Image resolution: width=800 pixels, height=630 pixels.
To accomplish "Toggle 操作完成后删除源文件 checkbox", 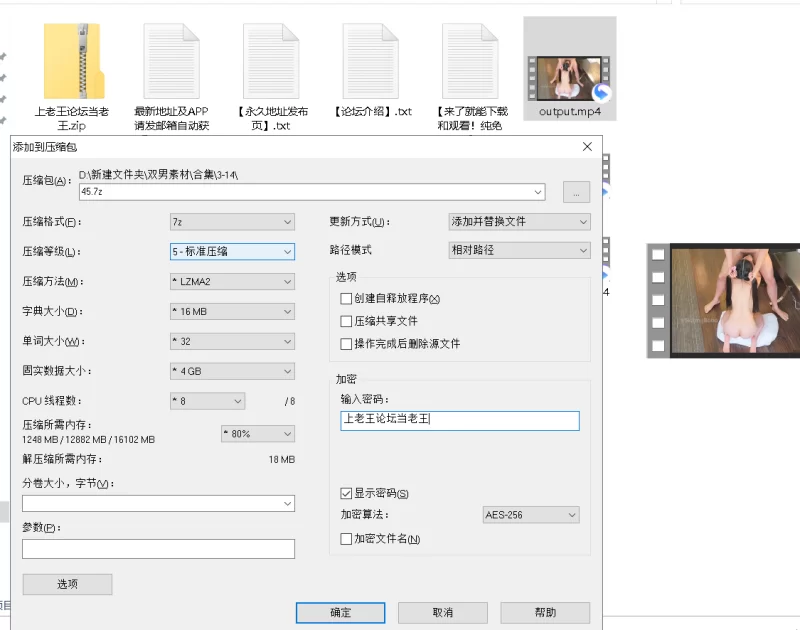I will pyautogui.click(x=346, y=344).
